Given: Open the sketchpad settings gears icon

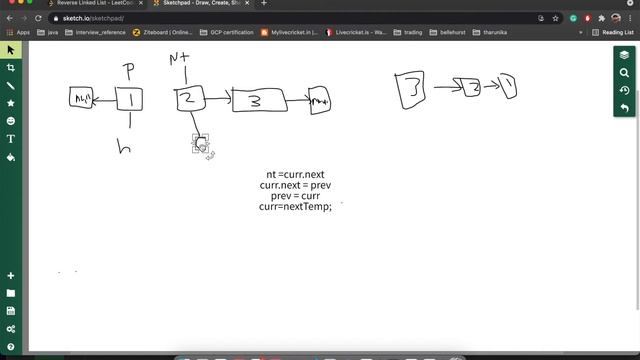Looking at the screenshot, I should tap(11, 329).
